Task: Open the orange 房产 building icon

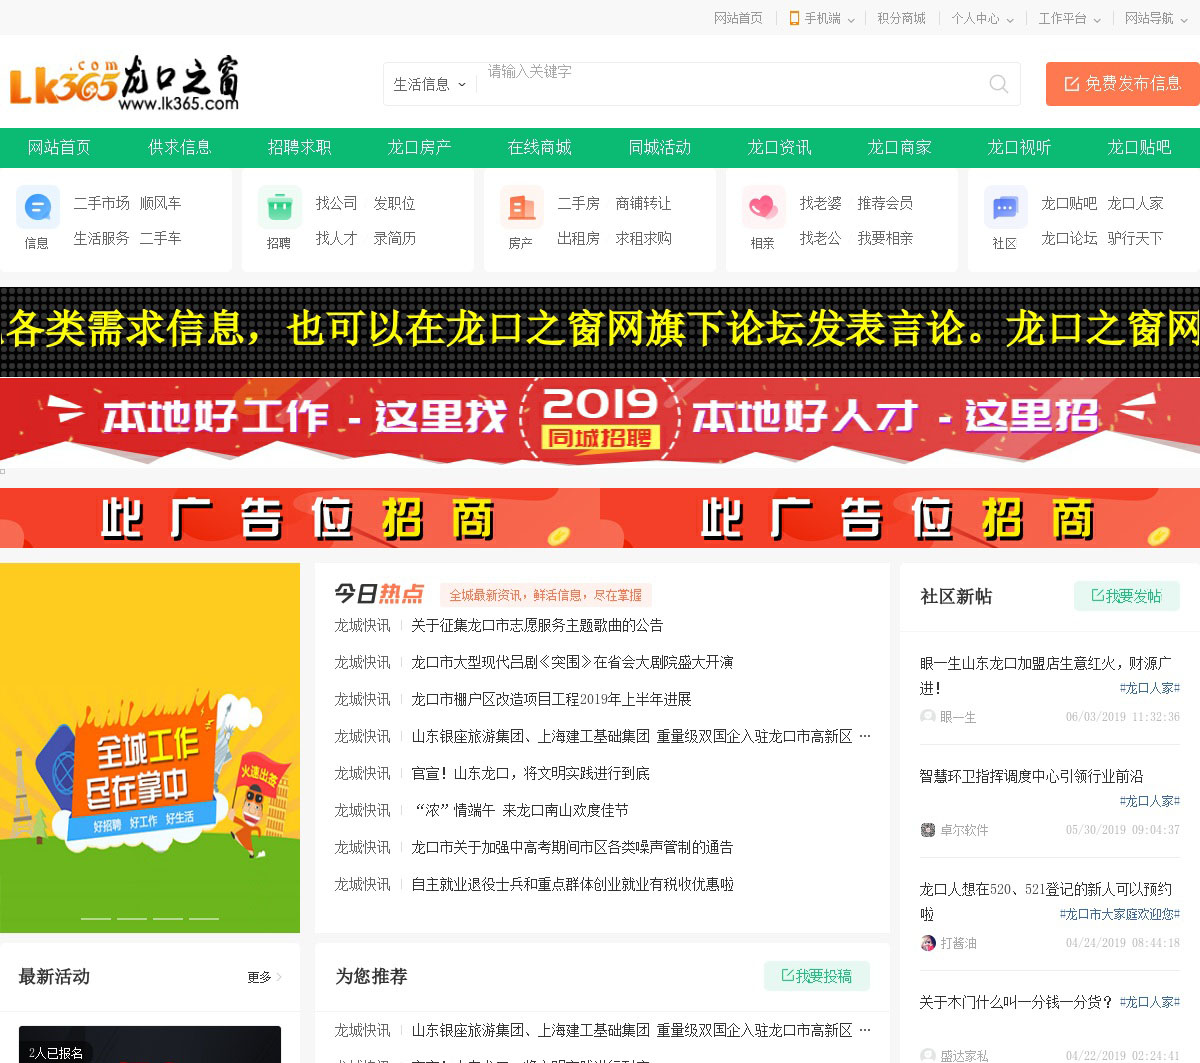Action: point(522,208)
